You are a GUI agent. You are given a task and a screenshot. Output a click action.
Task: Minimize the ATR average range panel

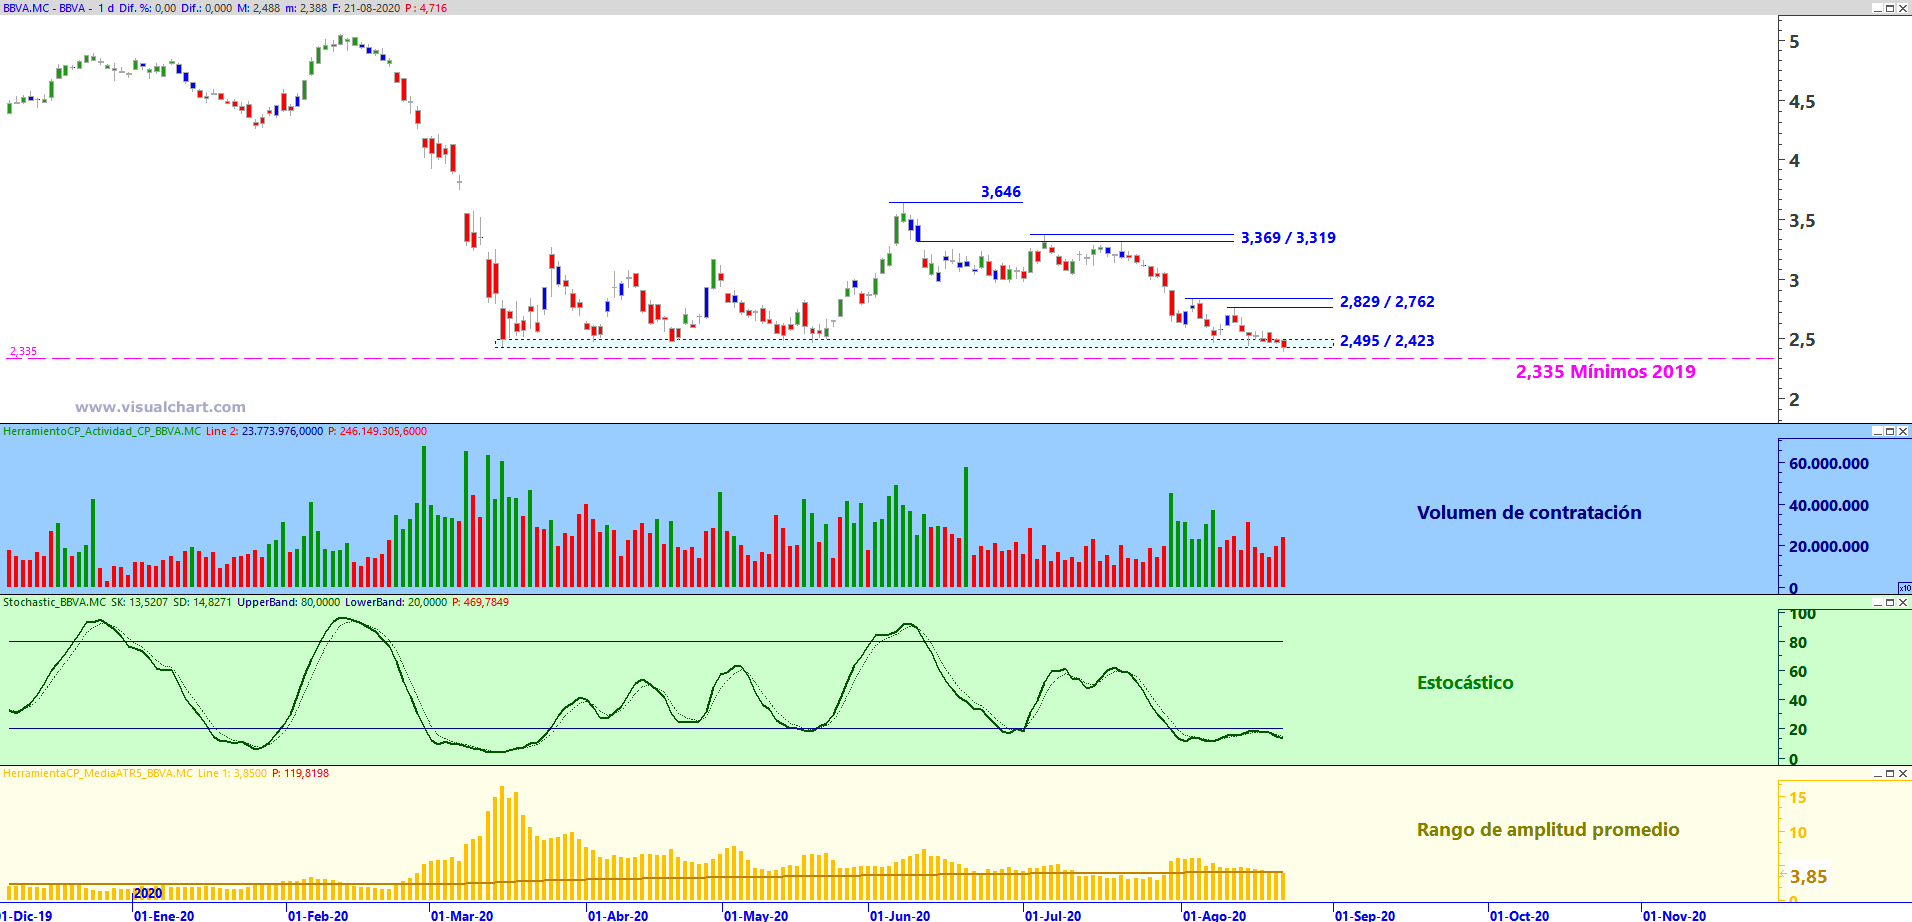[1877, 774]
